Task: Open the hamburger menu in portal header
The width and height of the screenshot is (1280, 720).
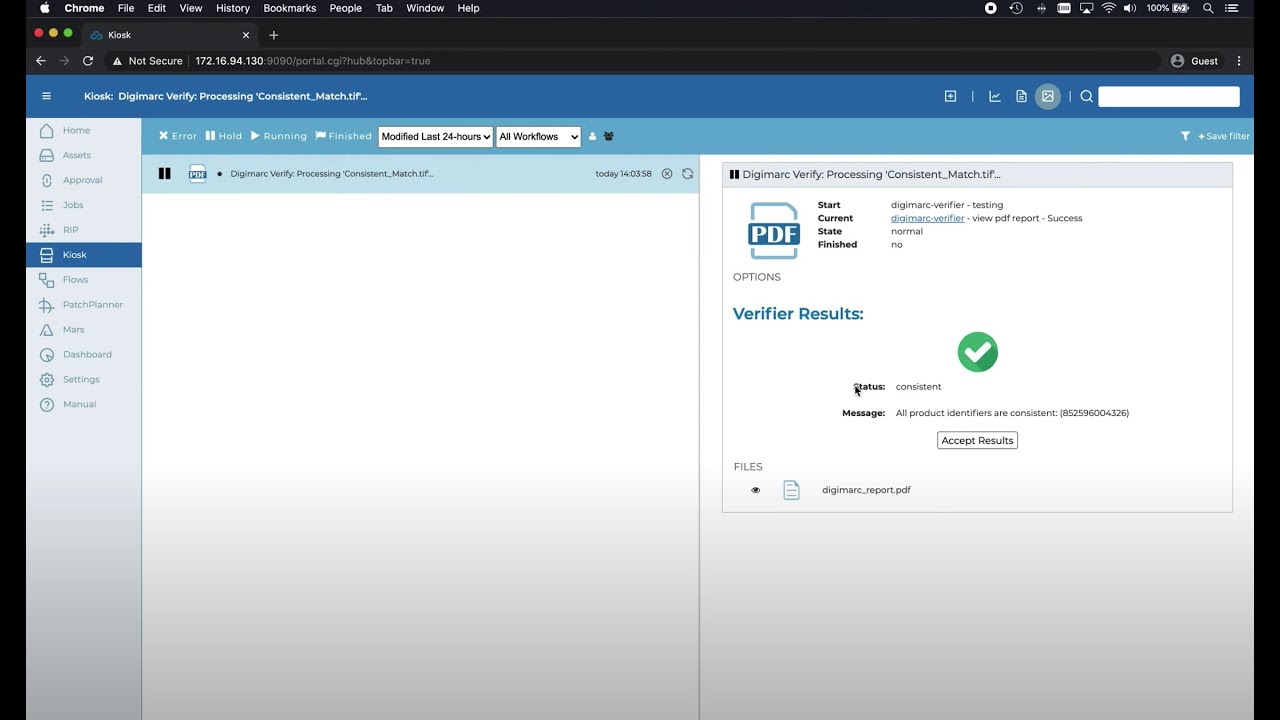Action: pyautogui.click(x=46, y=96)
